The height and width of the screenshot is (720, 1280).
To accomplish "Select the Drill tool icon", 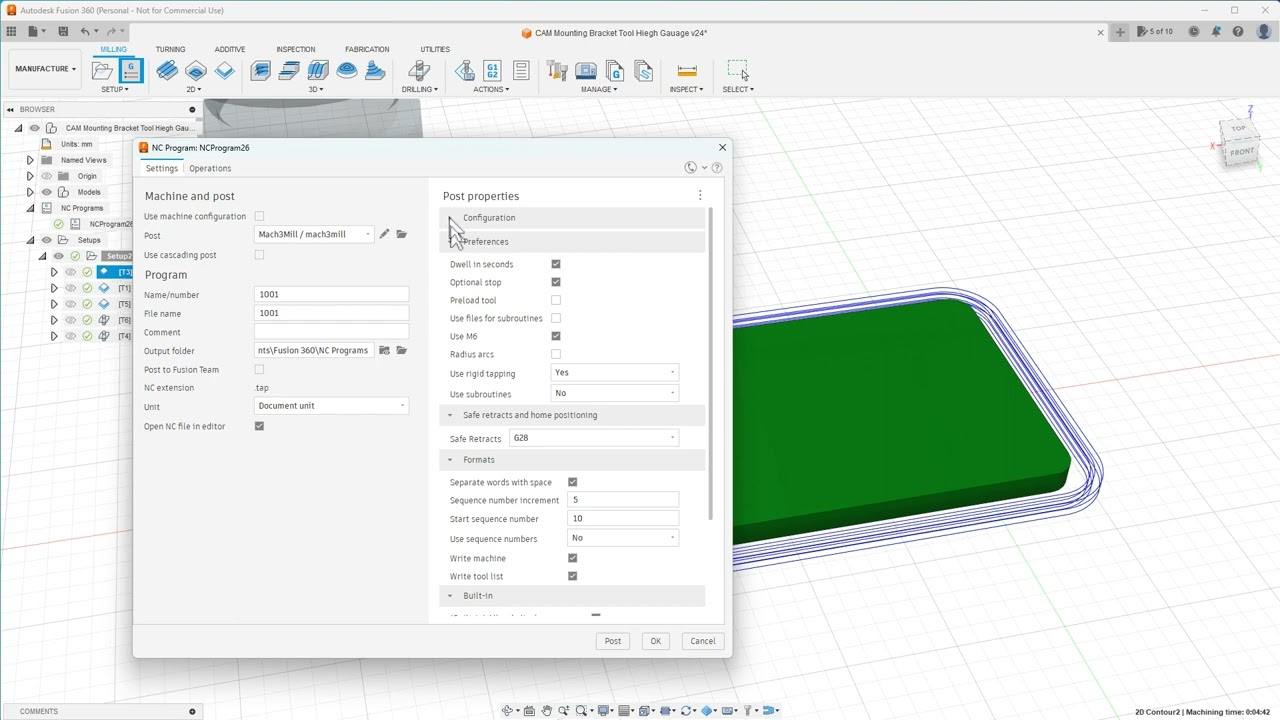I will coord(419,70).
